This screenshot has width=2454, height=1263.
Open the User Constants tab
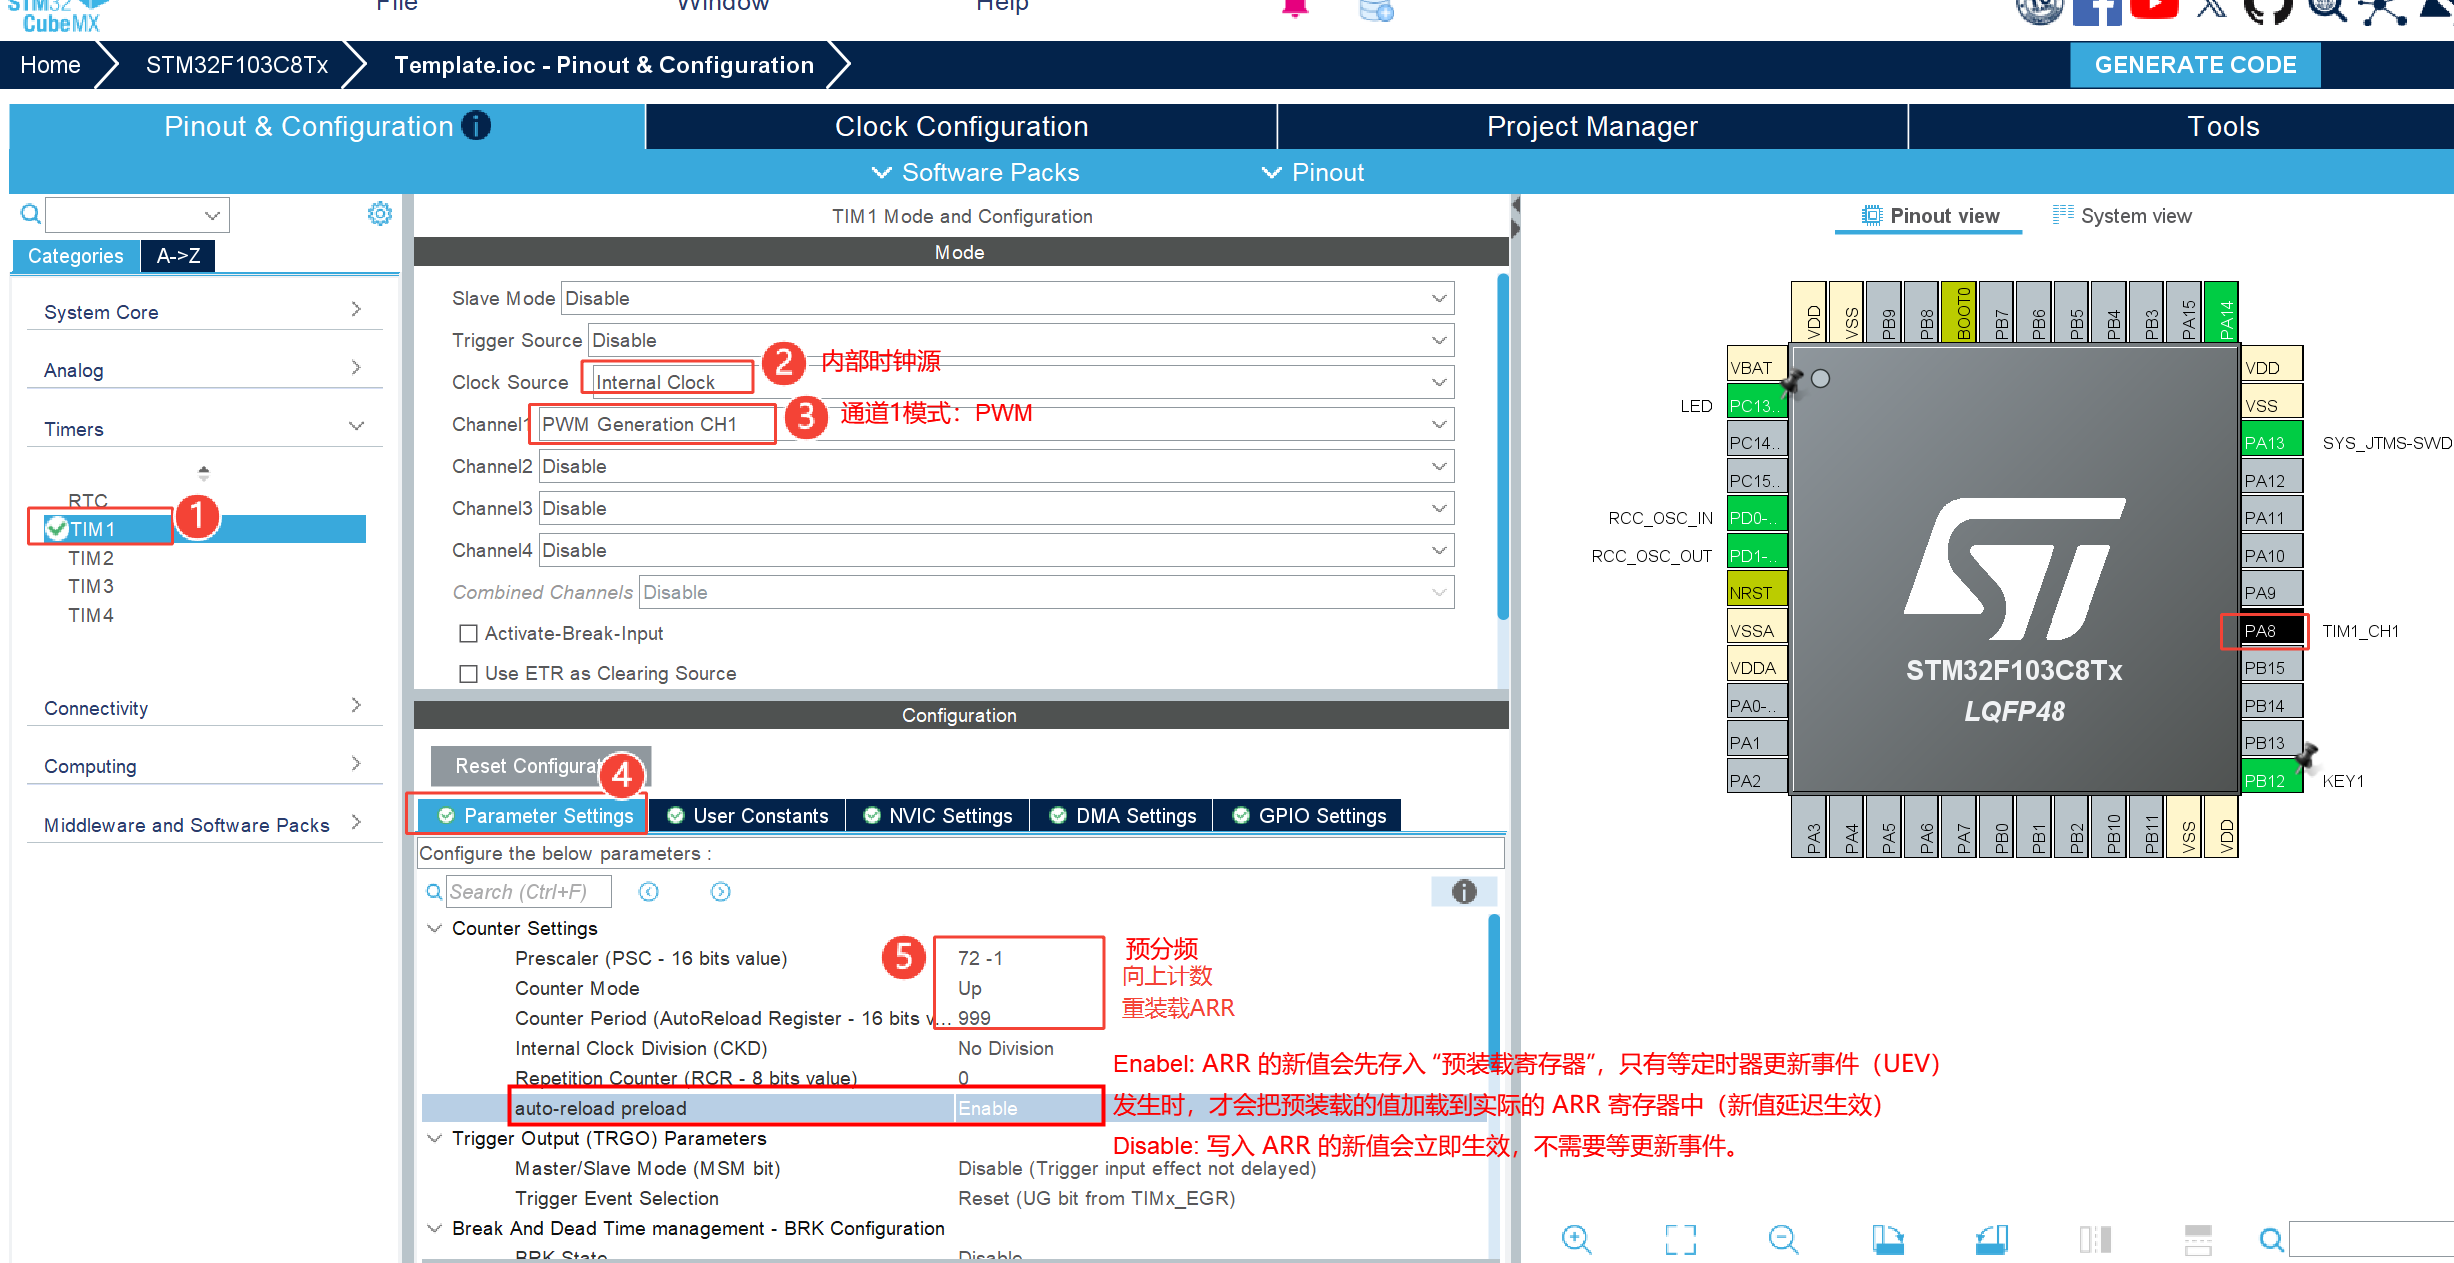click(x=748, y=816)
